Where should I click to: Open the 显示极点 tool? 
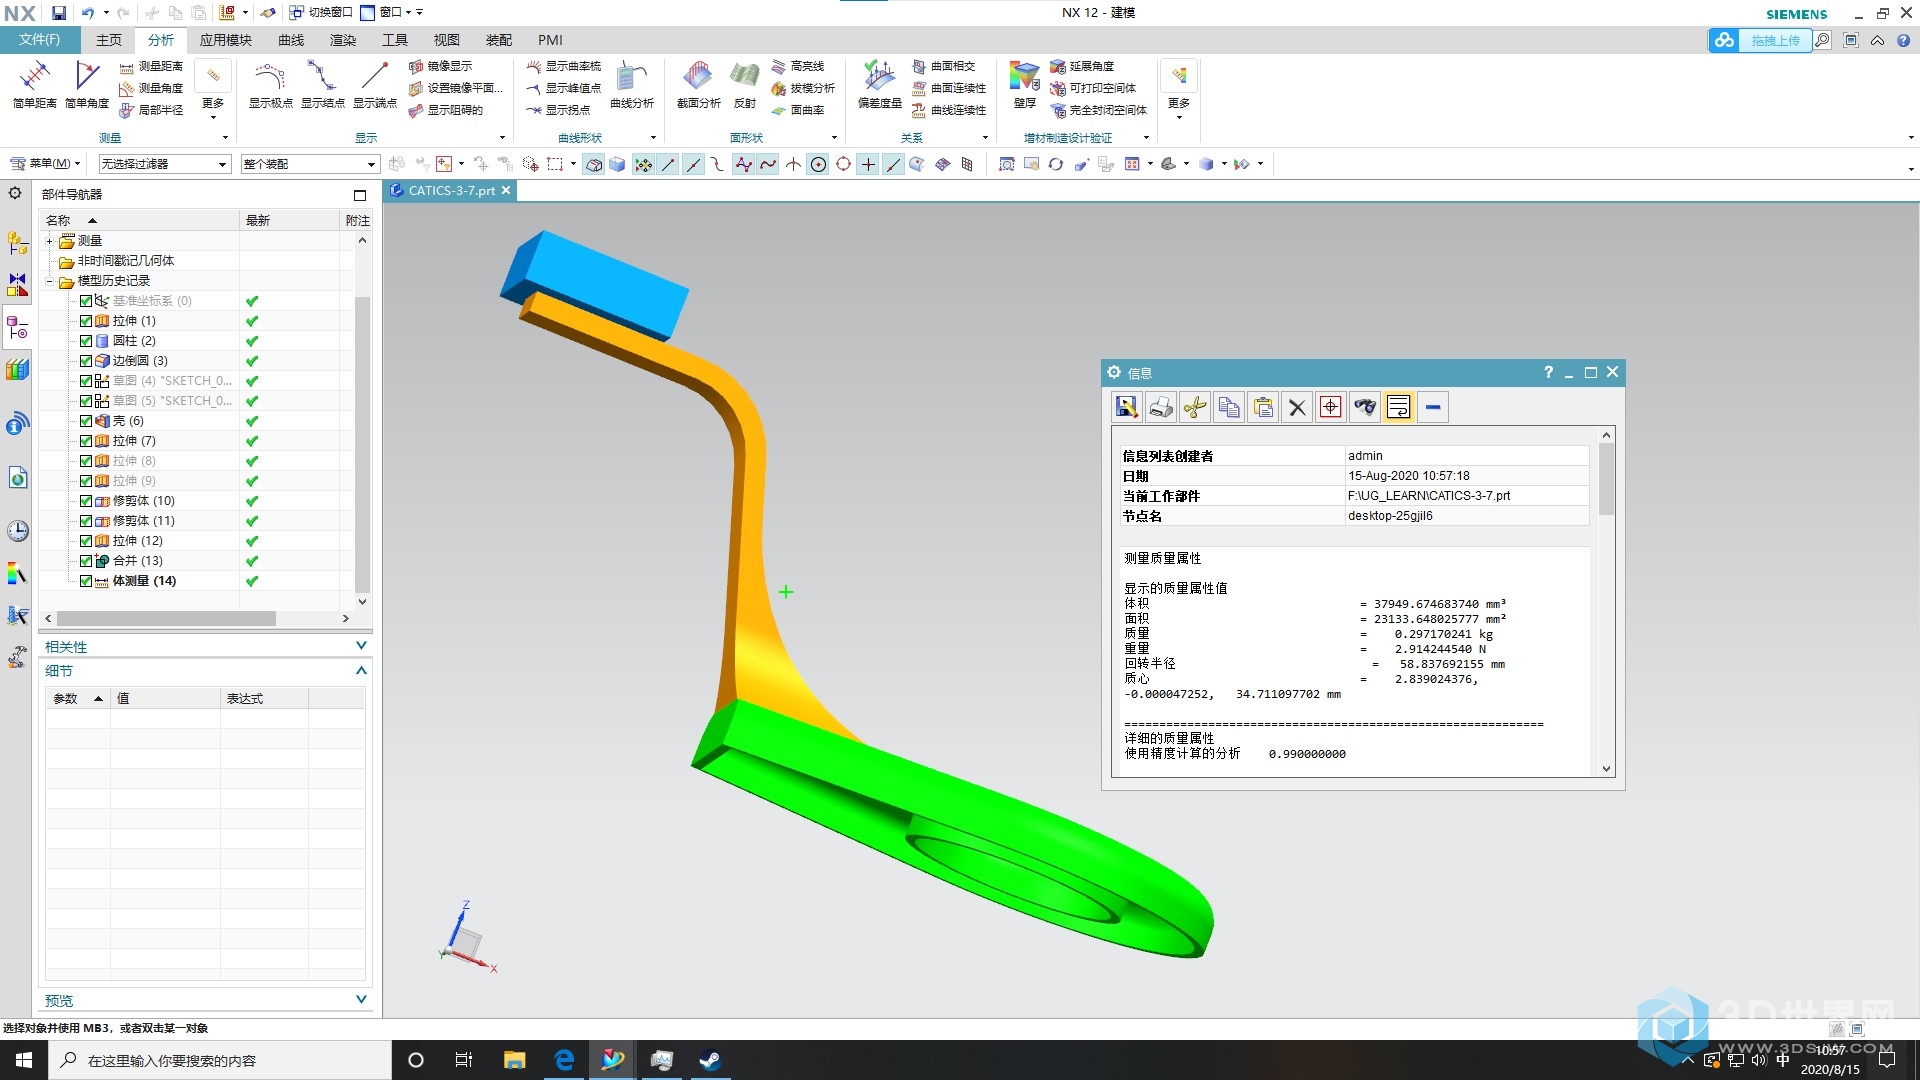point(270,84)
